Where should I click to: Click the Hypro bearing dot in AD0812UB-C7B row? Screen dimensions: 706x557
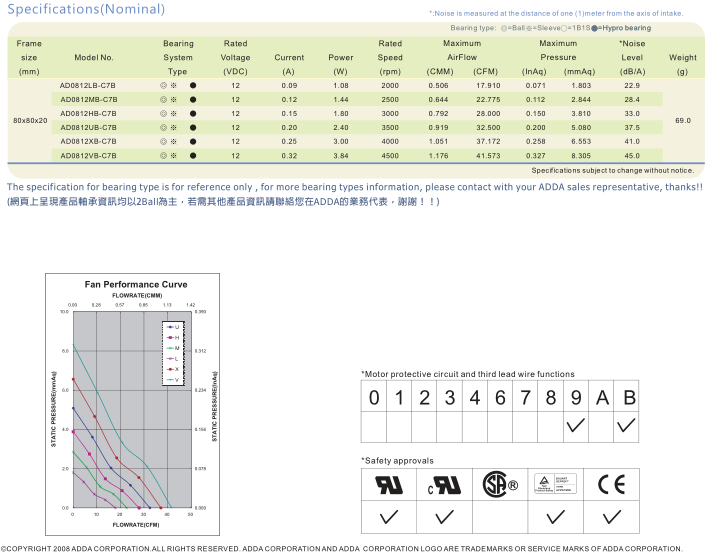193,127
